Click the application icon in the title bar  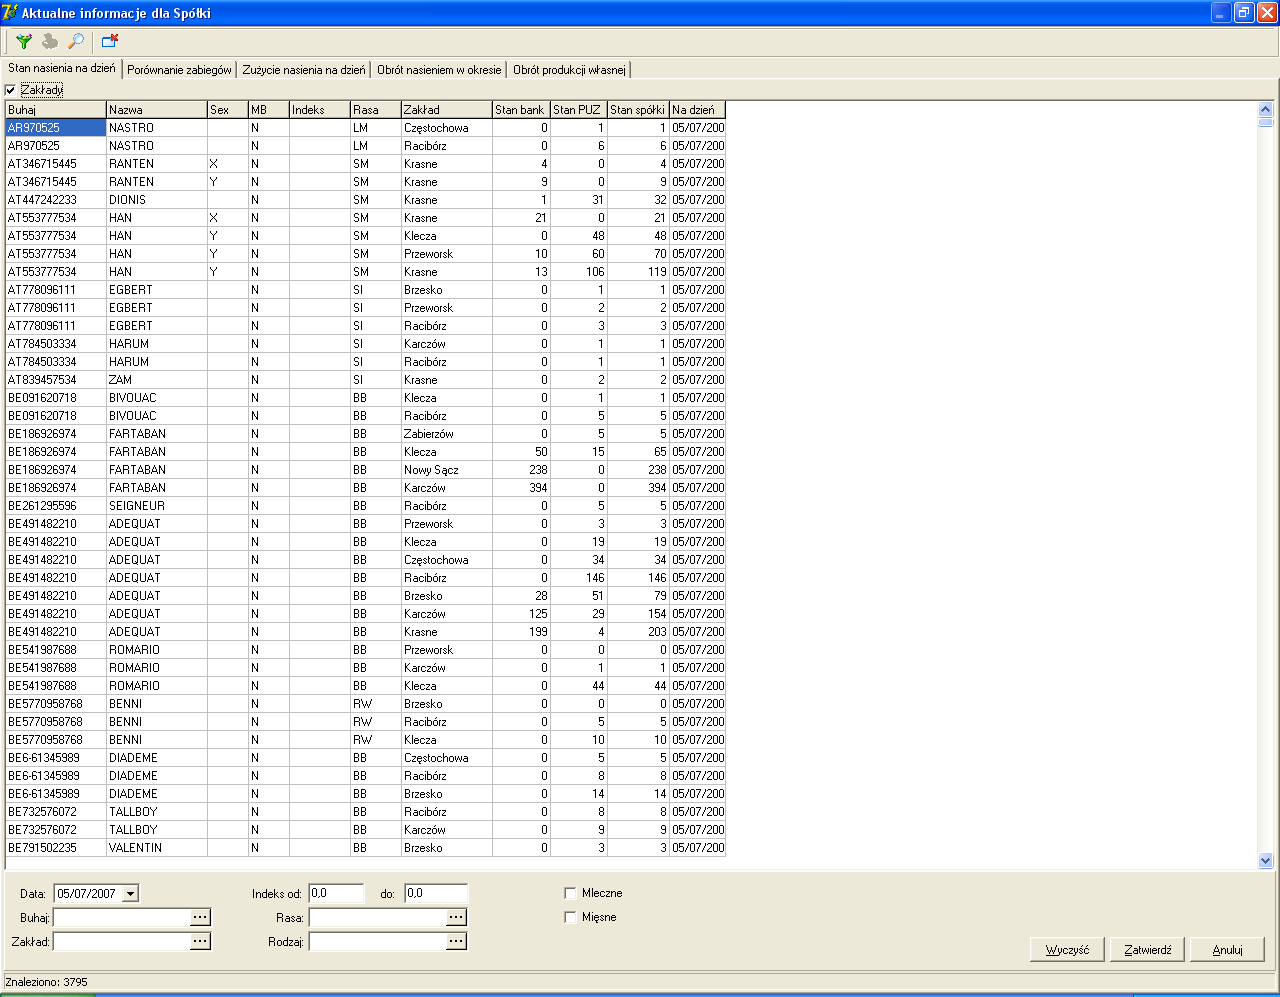click(11, 13)
